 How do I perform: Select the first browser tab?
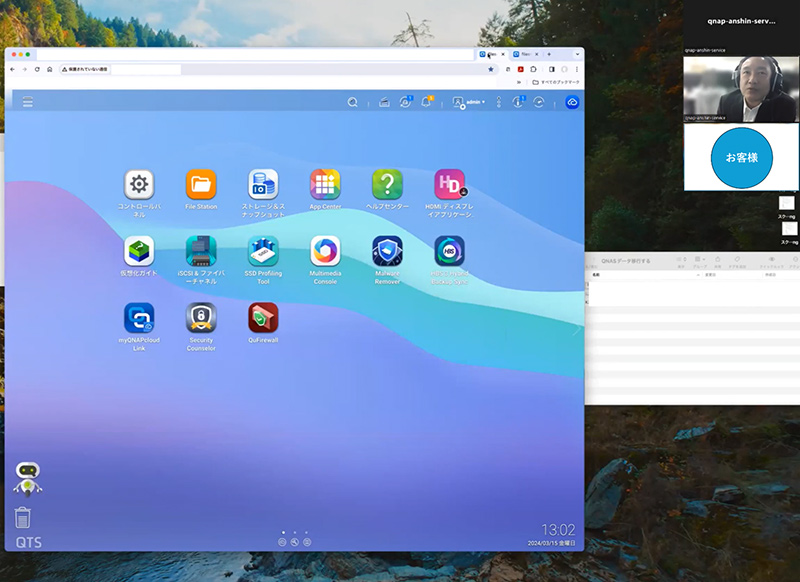(490, 54)
